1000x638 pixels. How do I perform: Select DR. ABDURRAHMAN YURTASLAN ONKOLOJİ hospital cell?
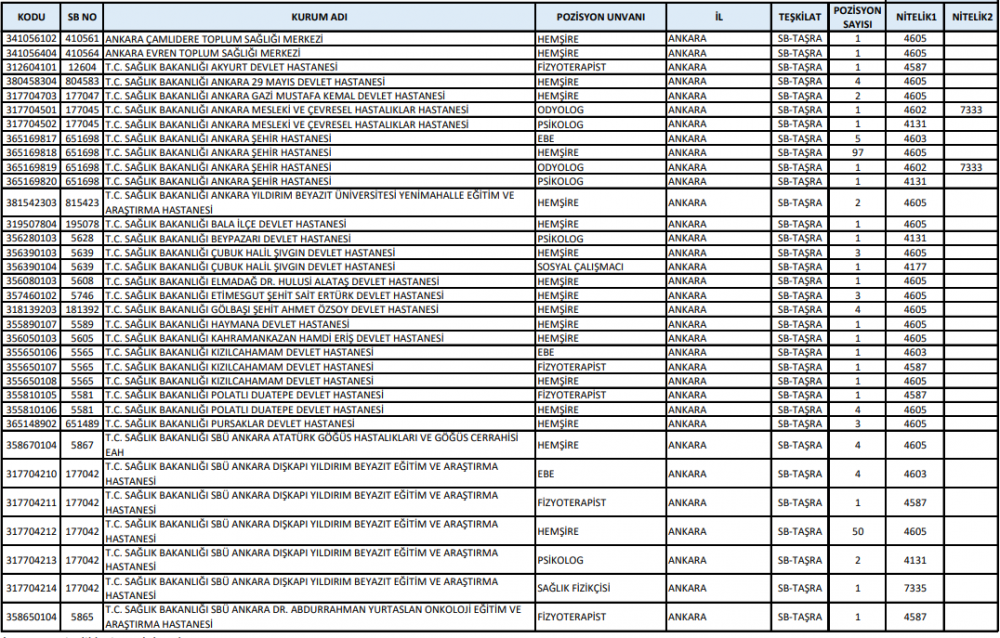click(319, 617)
